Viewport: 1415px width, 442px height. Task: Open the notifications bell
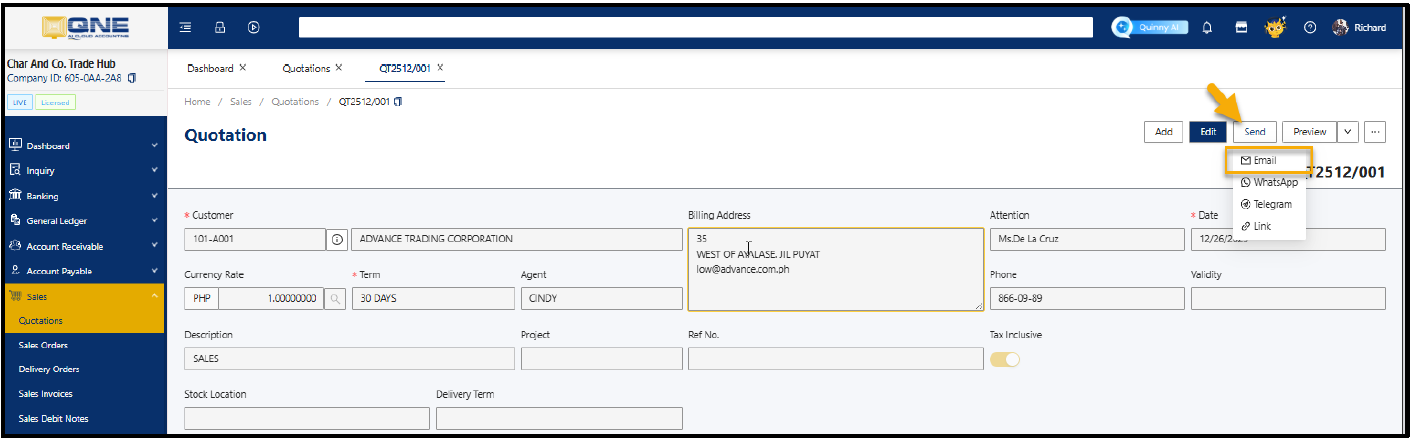point(1208,27)
